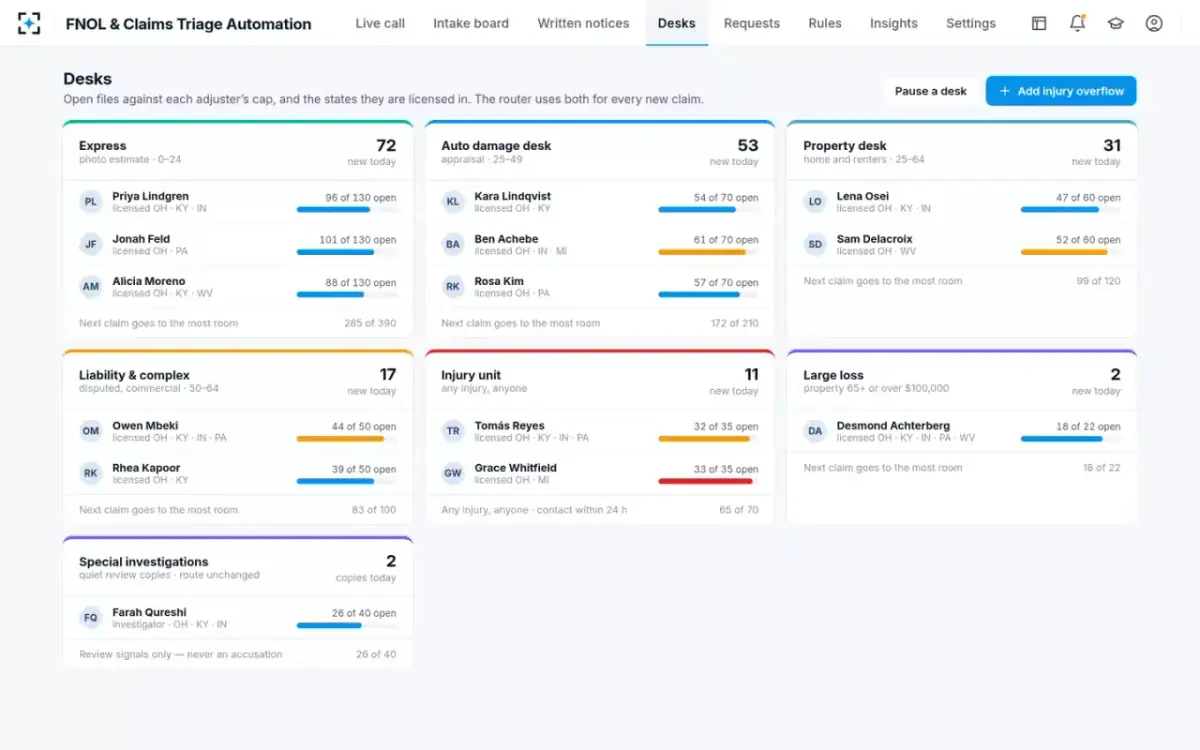Click 'Review signals only — never an accusation'
Viewport: 1200px width, 750px height.
click(x=181, y=654)
